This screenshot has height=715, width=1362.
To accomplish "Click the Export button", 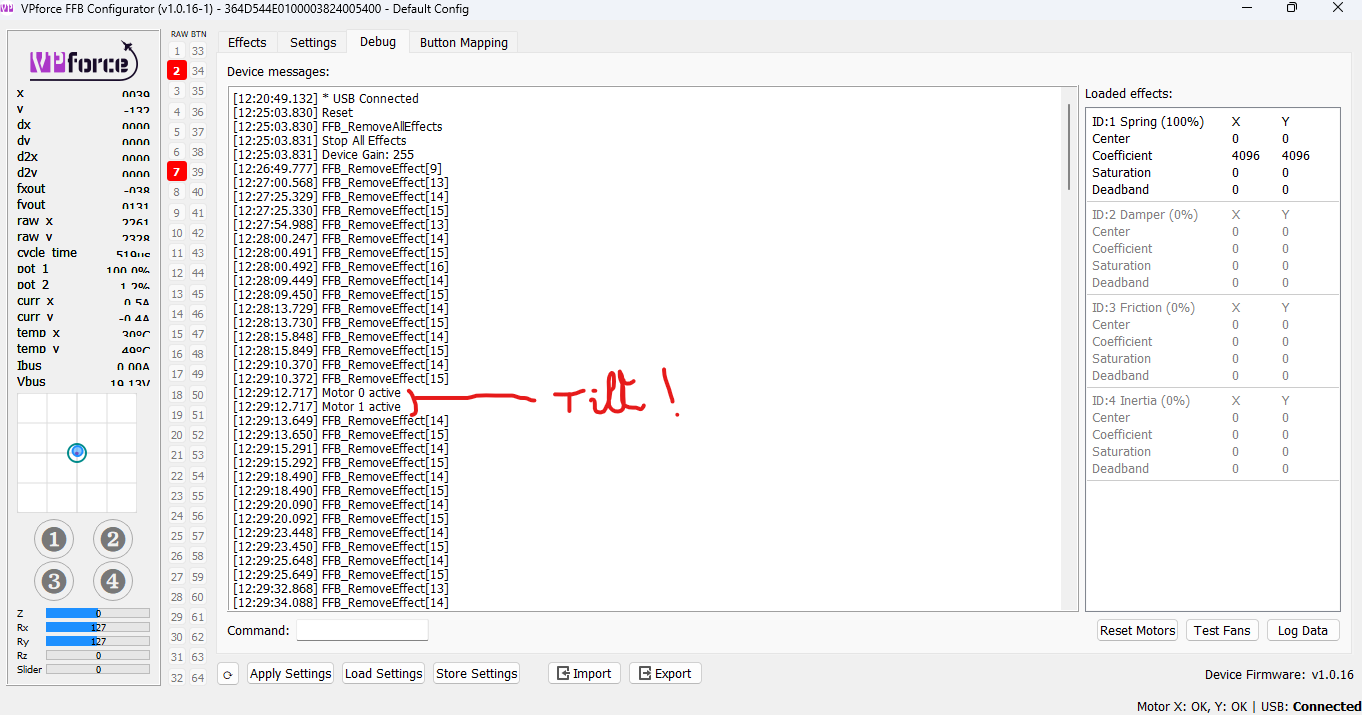I will pyautogui.click(x=665, y=673).
